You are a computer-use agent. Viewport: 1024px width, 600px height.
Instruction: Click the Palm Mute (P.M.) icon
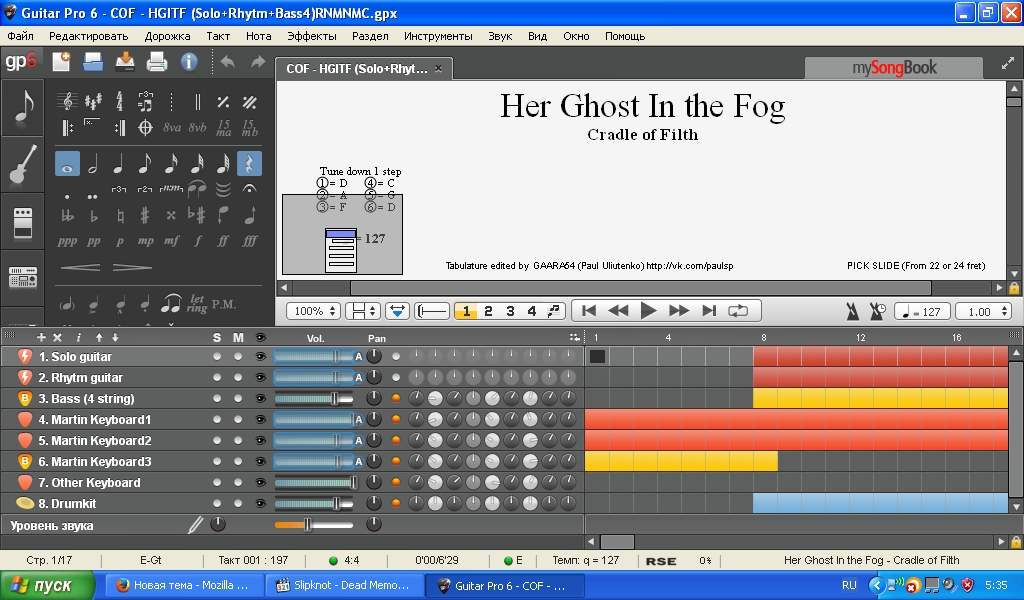click(x=224, y=303)
